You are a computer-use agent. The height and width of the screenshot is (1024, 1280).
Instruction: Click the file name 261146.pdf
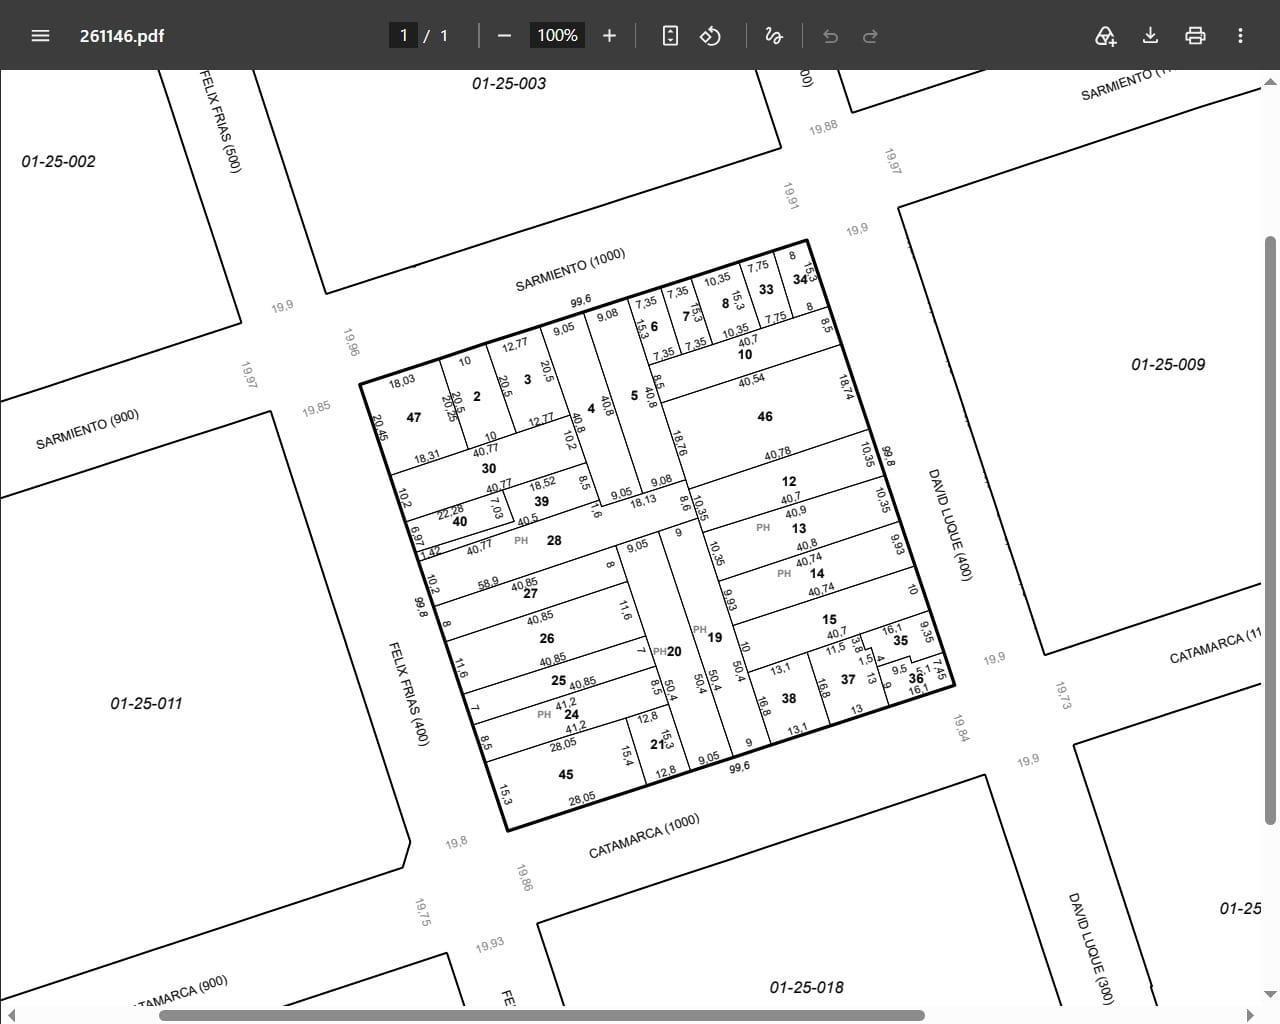pos(122,36)
